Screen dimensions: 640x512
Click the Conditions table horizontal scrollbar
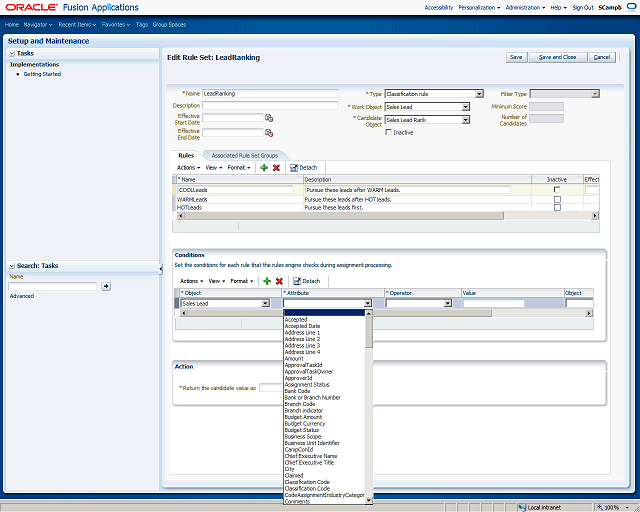pyautogui.click(x=339, y=313)
